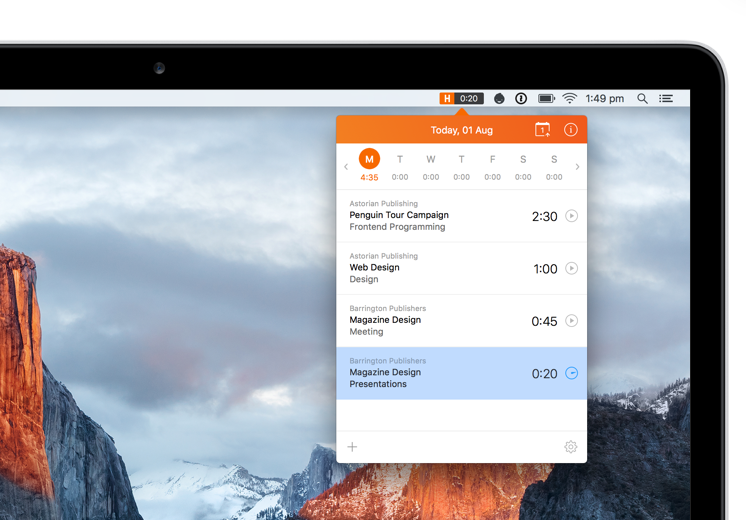Screen dimensions: 746x520
Task: Open Notification Center list icon
Action: point(666,98)
